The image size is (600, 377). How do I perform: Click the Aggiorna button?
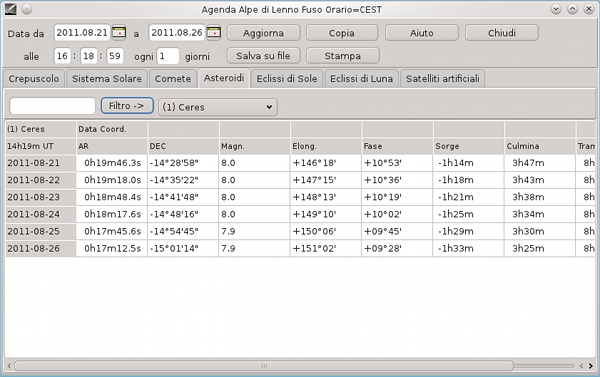pyautogui.click(x=263, y=33)
